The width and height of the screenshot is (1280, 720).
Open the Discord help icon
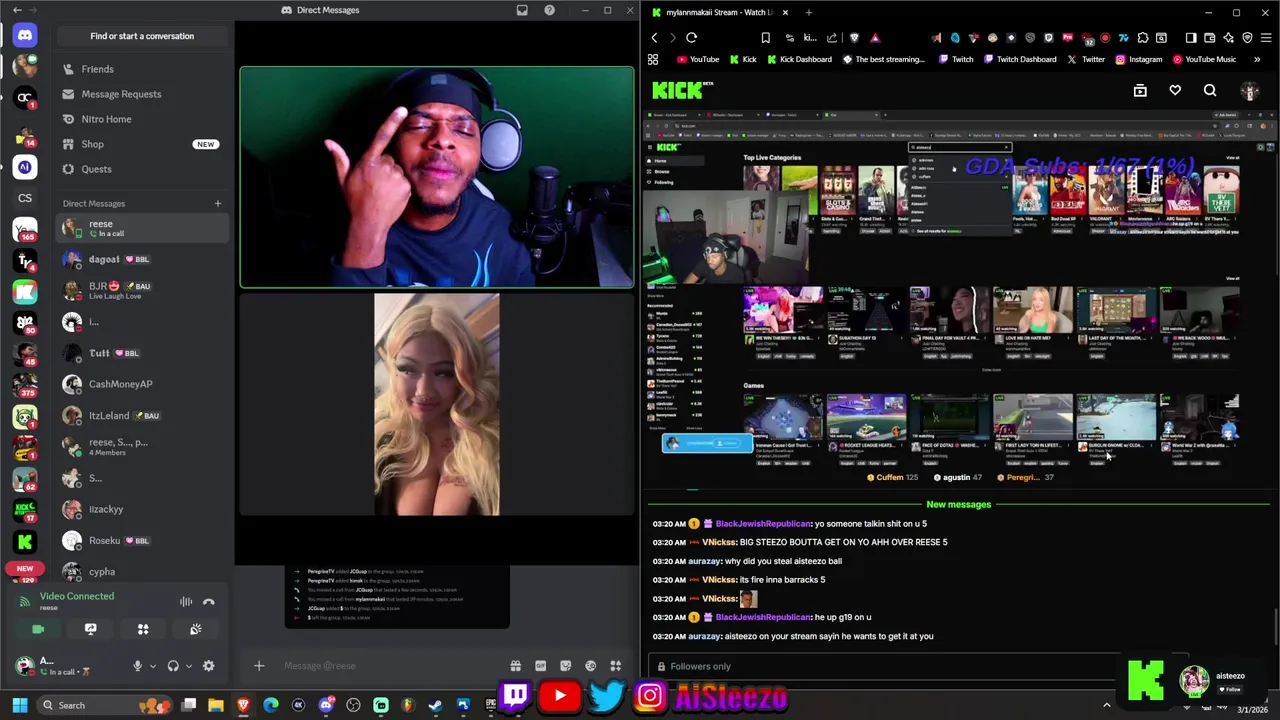point(549,10)
